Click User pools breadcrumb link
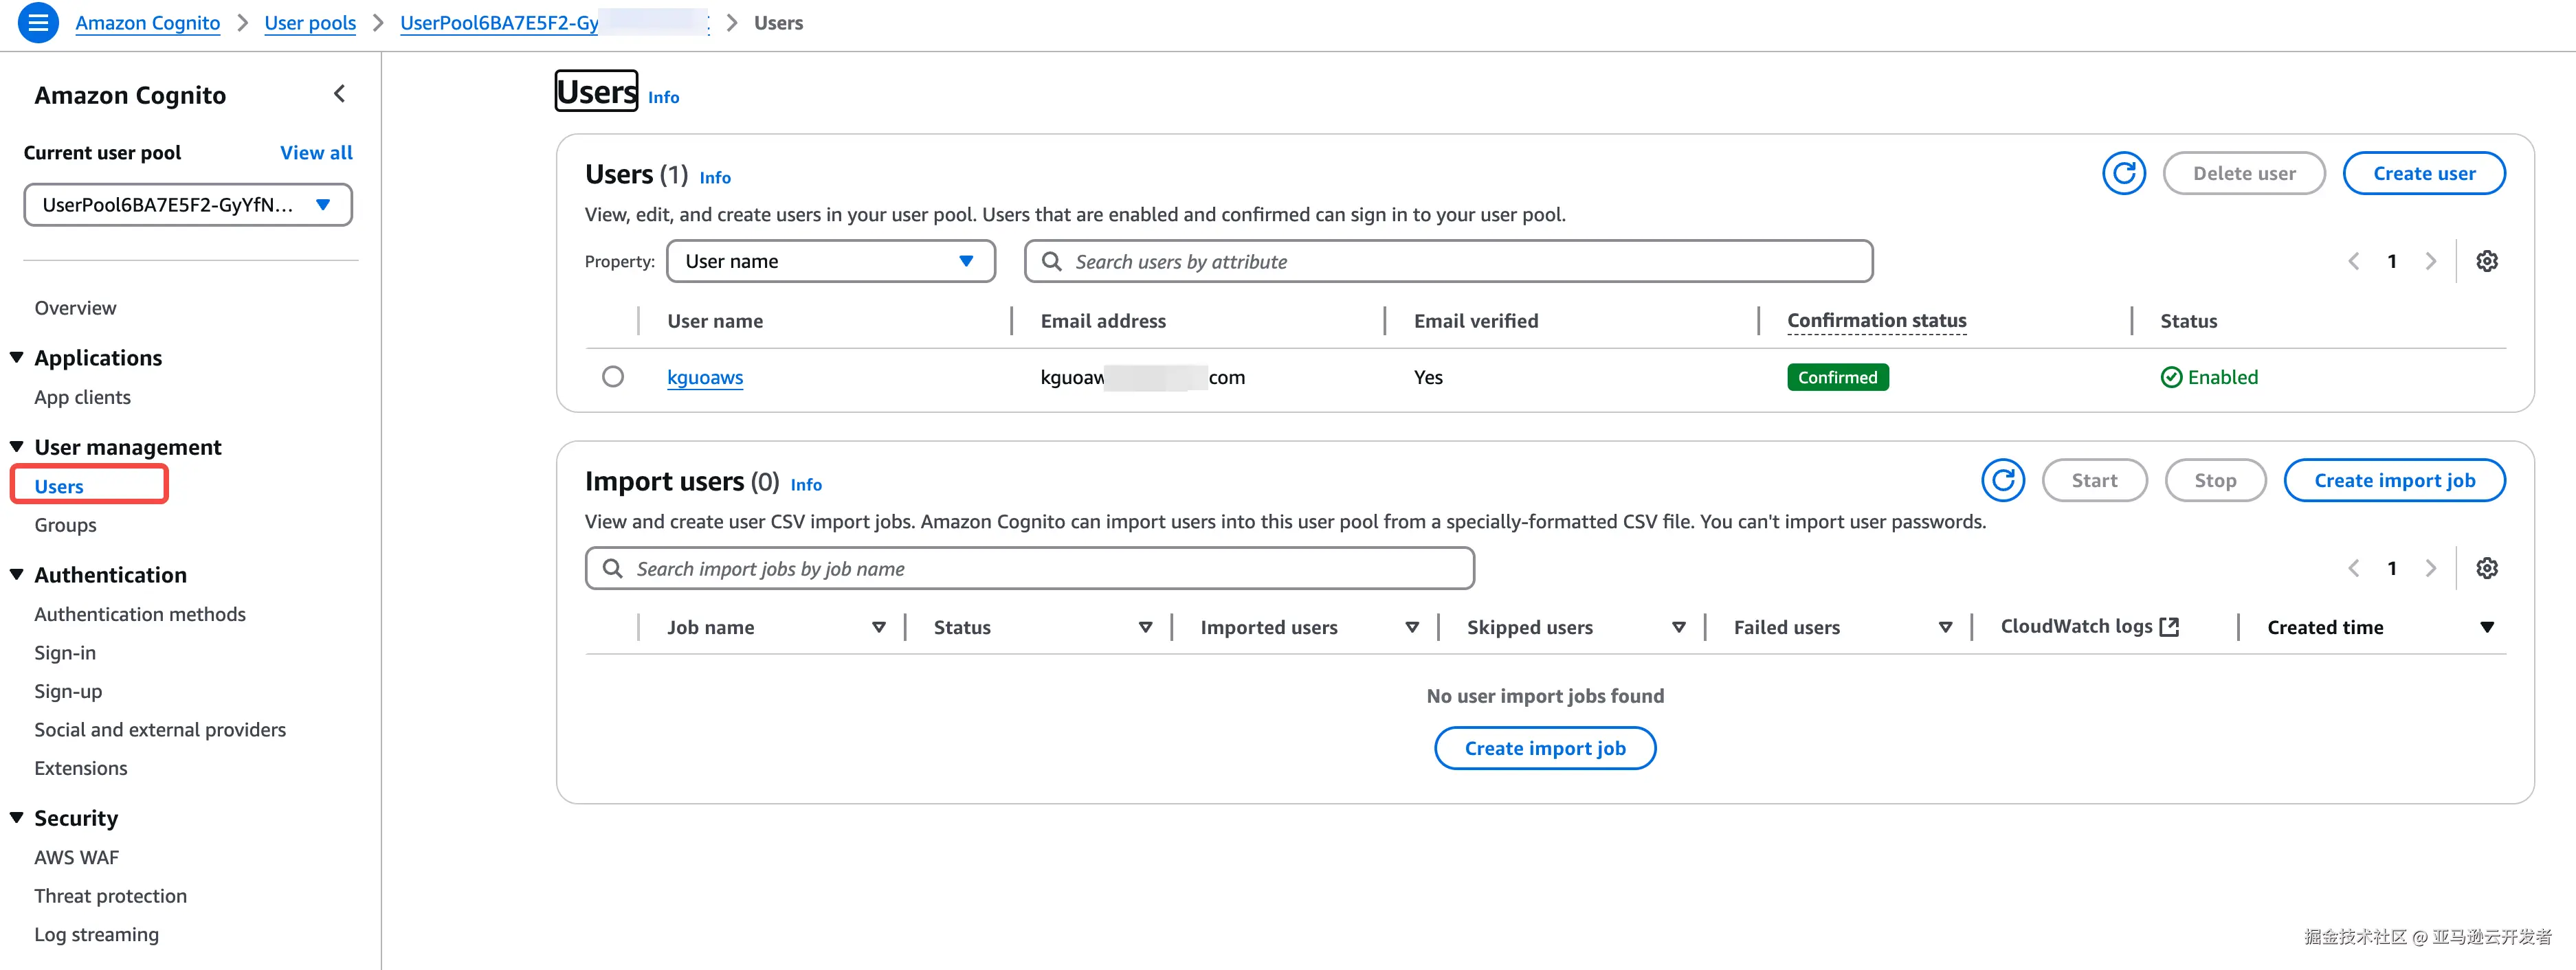The image size is (2576, 970). click(310, 23)
